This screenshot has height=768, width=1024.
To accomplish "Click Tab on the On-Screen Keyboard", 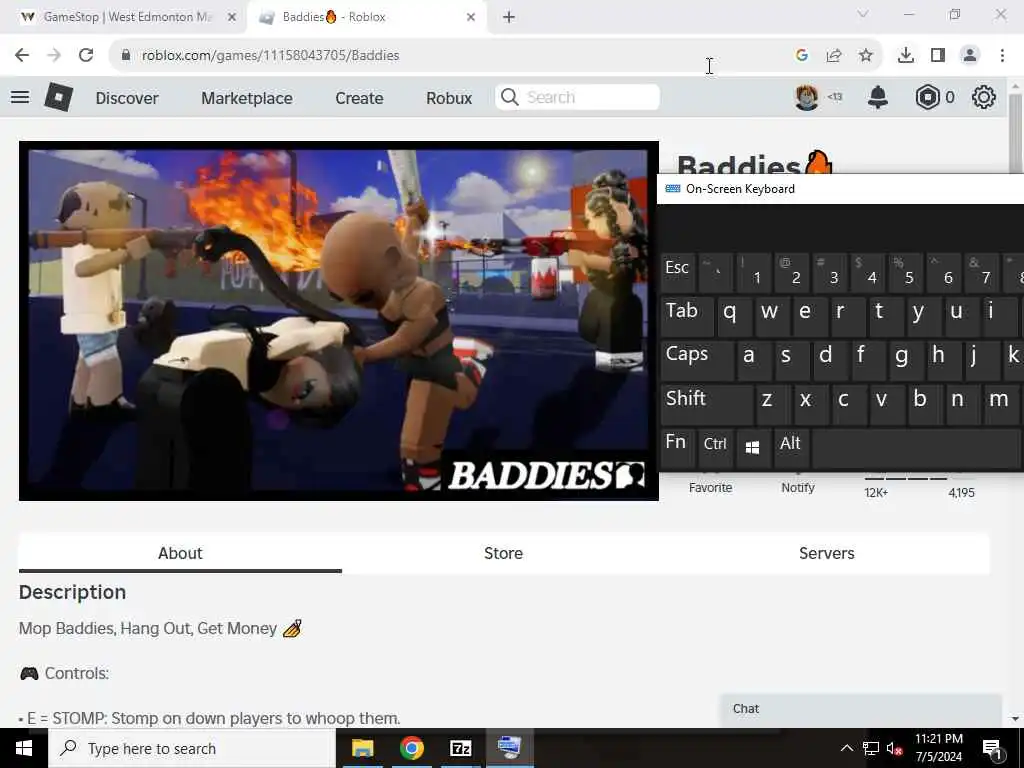I will click(x=687, y=316).
